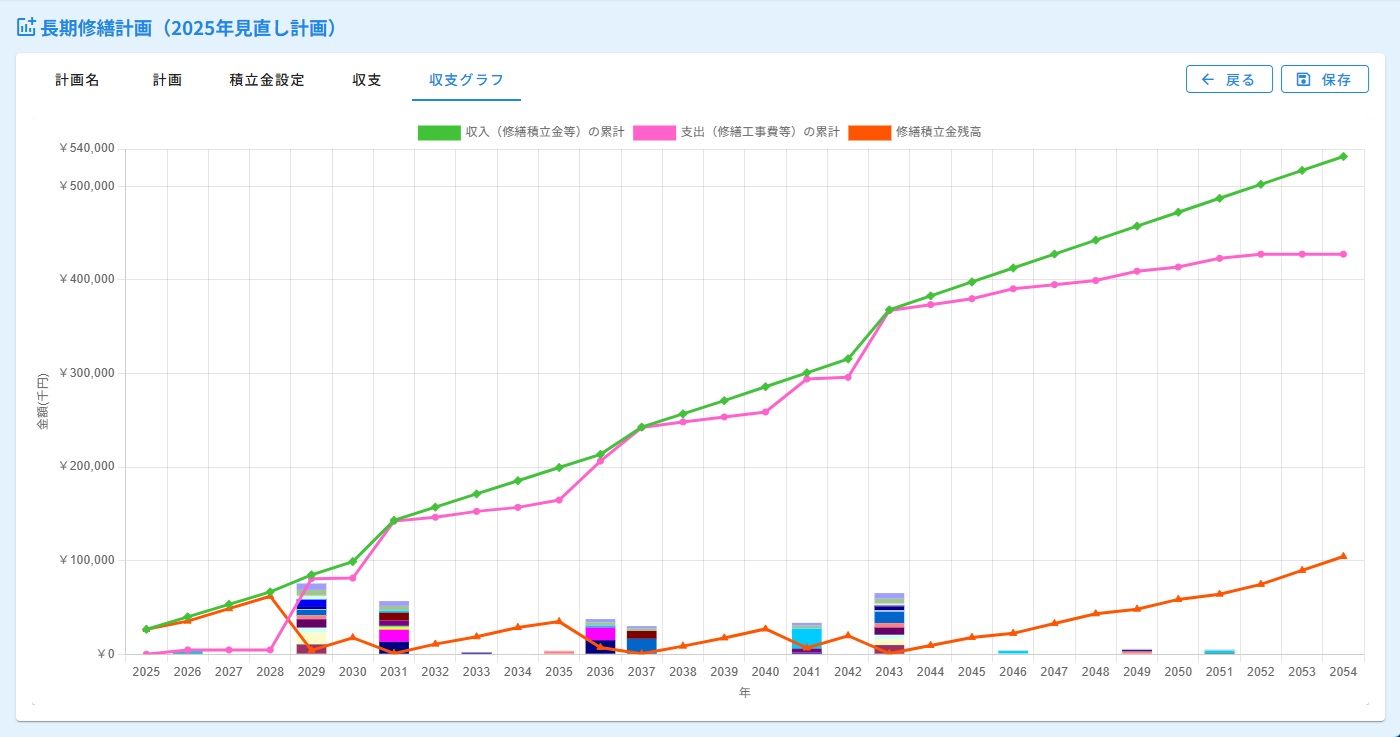Click the stacked bar for year 2029
Image resolution: width=1400 pixels, height=737 pixels.
click(x=311, y=619)
